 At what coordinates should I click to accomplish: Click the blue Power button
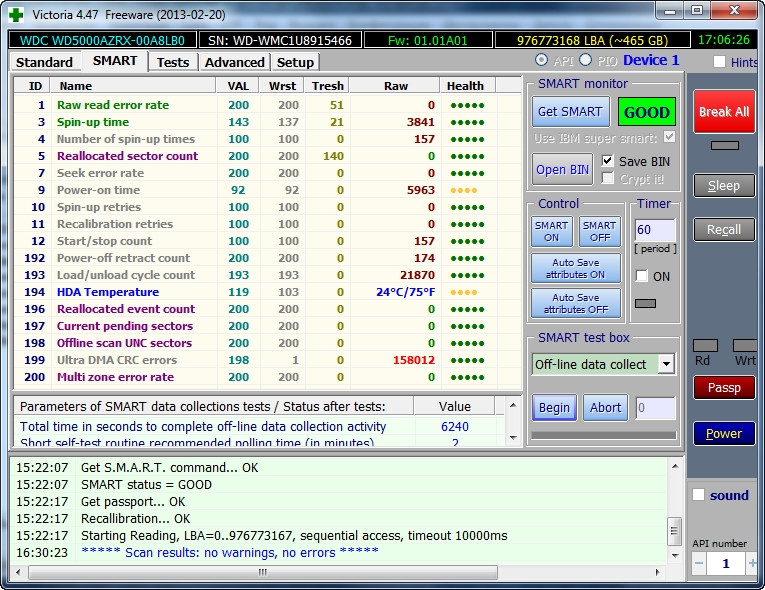point(724,433)
